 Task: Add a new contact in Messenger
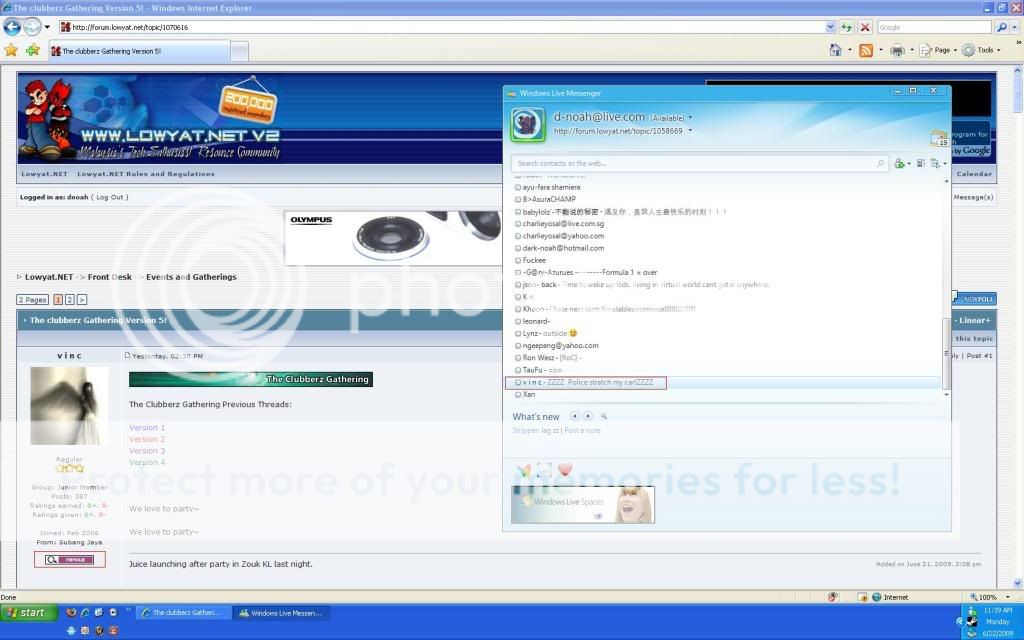coord(899,162)
